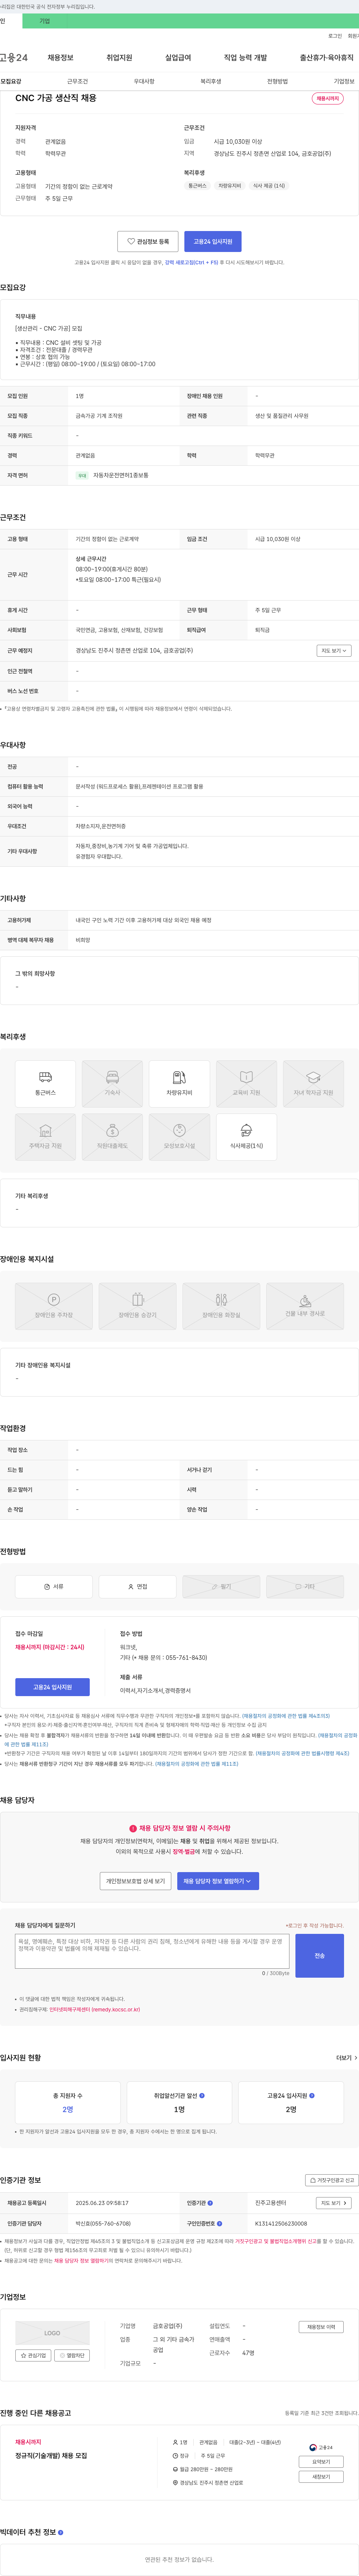Click the 요약보기 button
Screen dimensions: 359x2576
pyautogui.click(x=321, y=2462)
